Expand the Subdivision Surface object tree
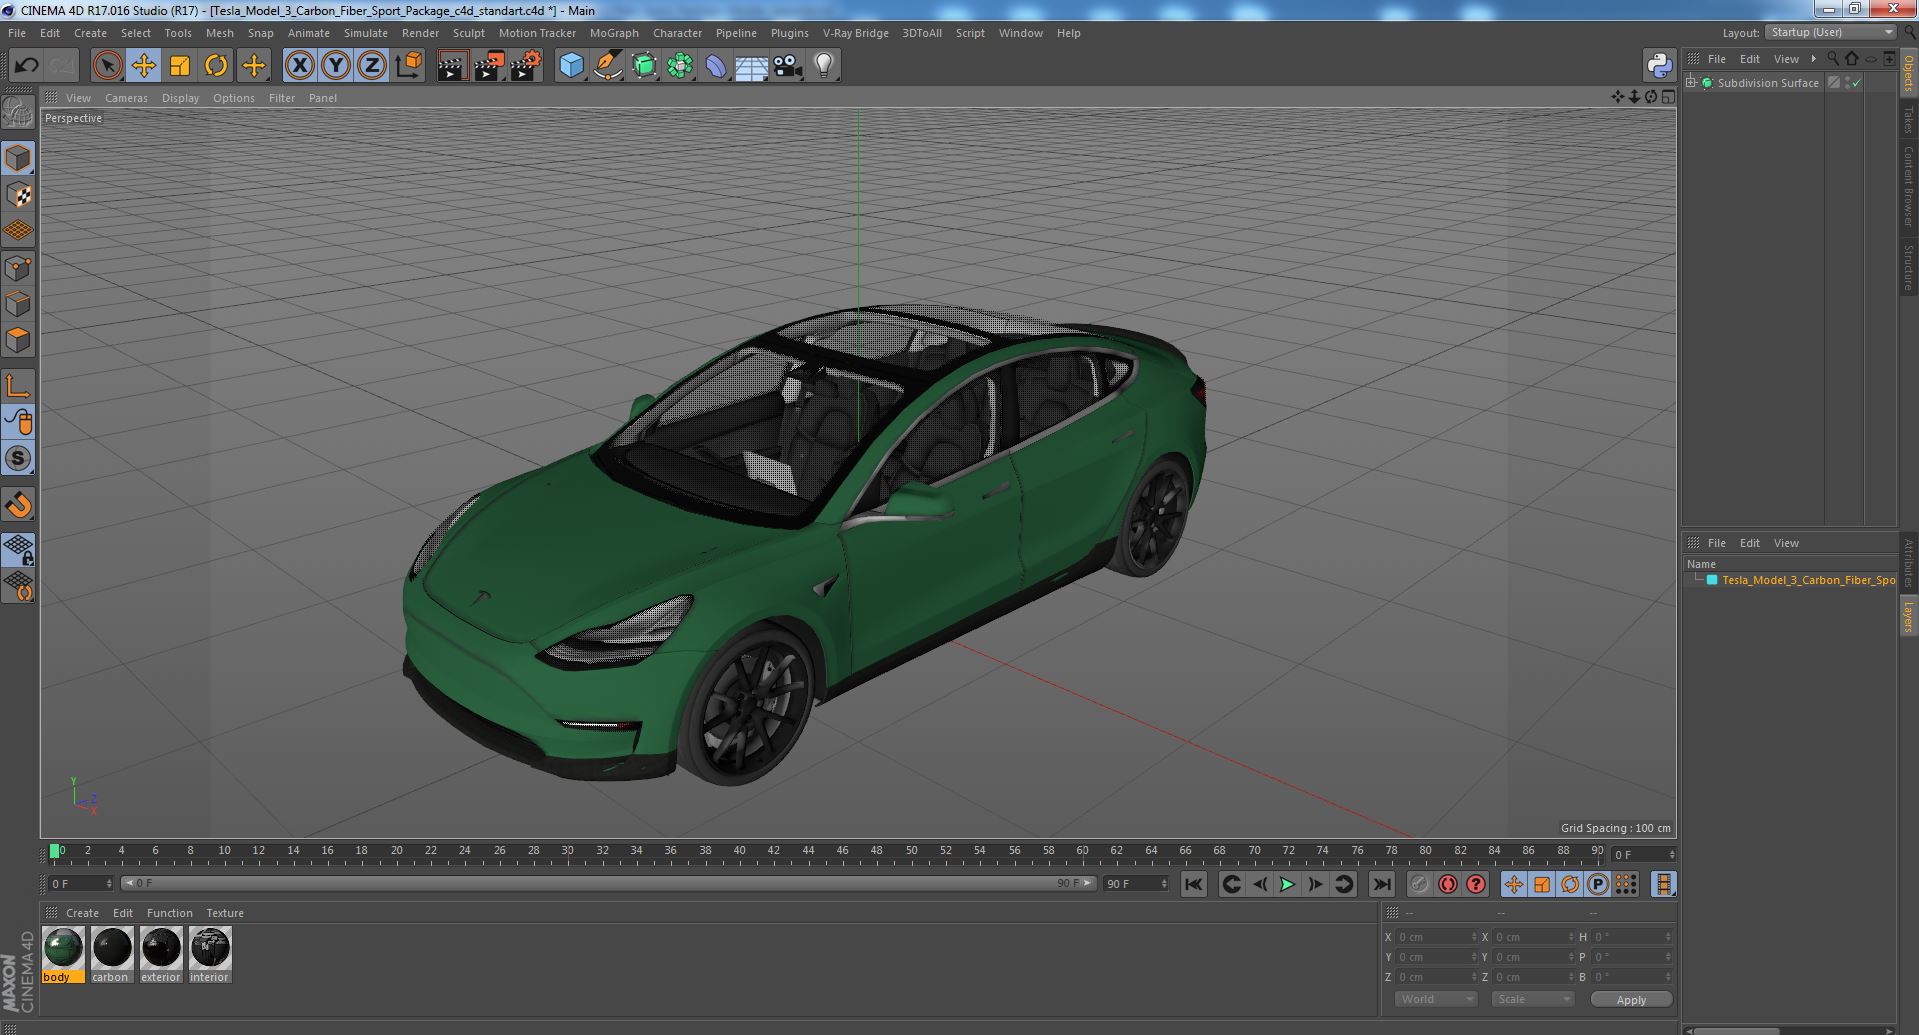This screenshot has height=1035, width=1919. point(1691,82)
